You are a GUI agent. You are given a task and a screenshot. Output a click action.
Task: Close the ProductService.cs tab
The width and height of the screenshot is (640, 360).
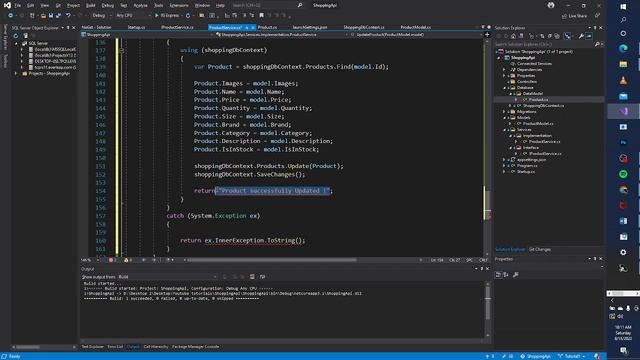click(253, 27)
